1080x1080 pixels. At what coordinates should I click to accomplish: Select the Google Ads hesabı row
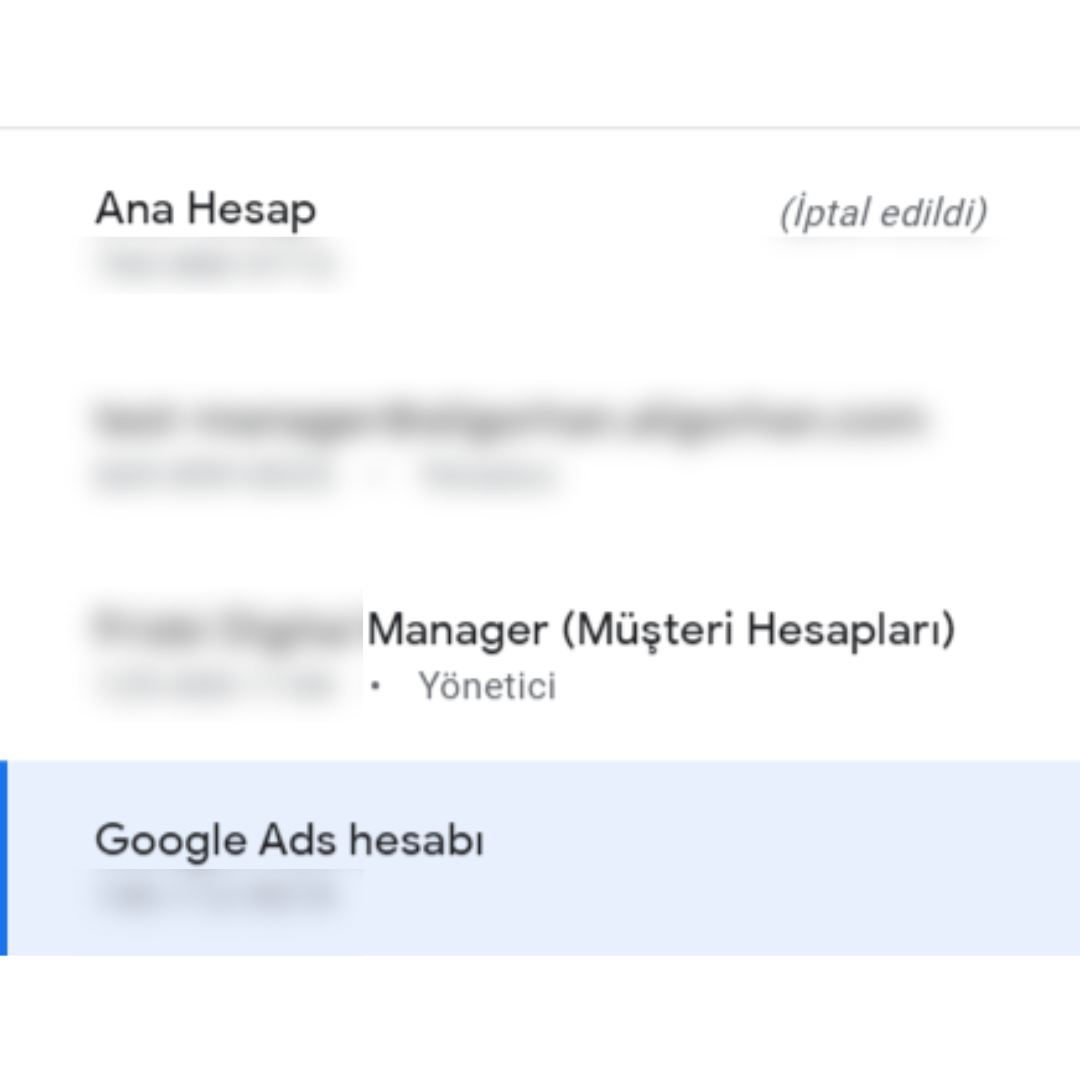[540, 858]
